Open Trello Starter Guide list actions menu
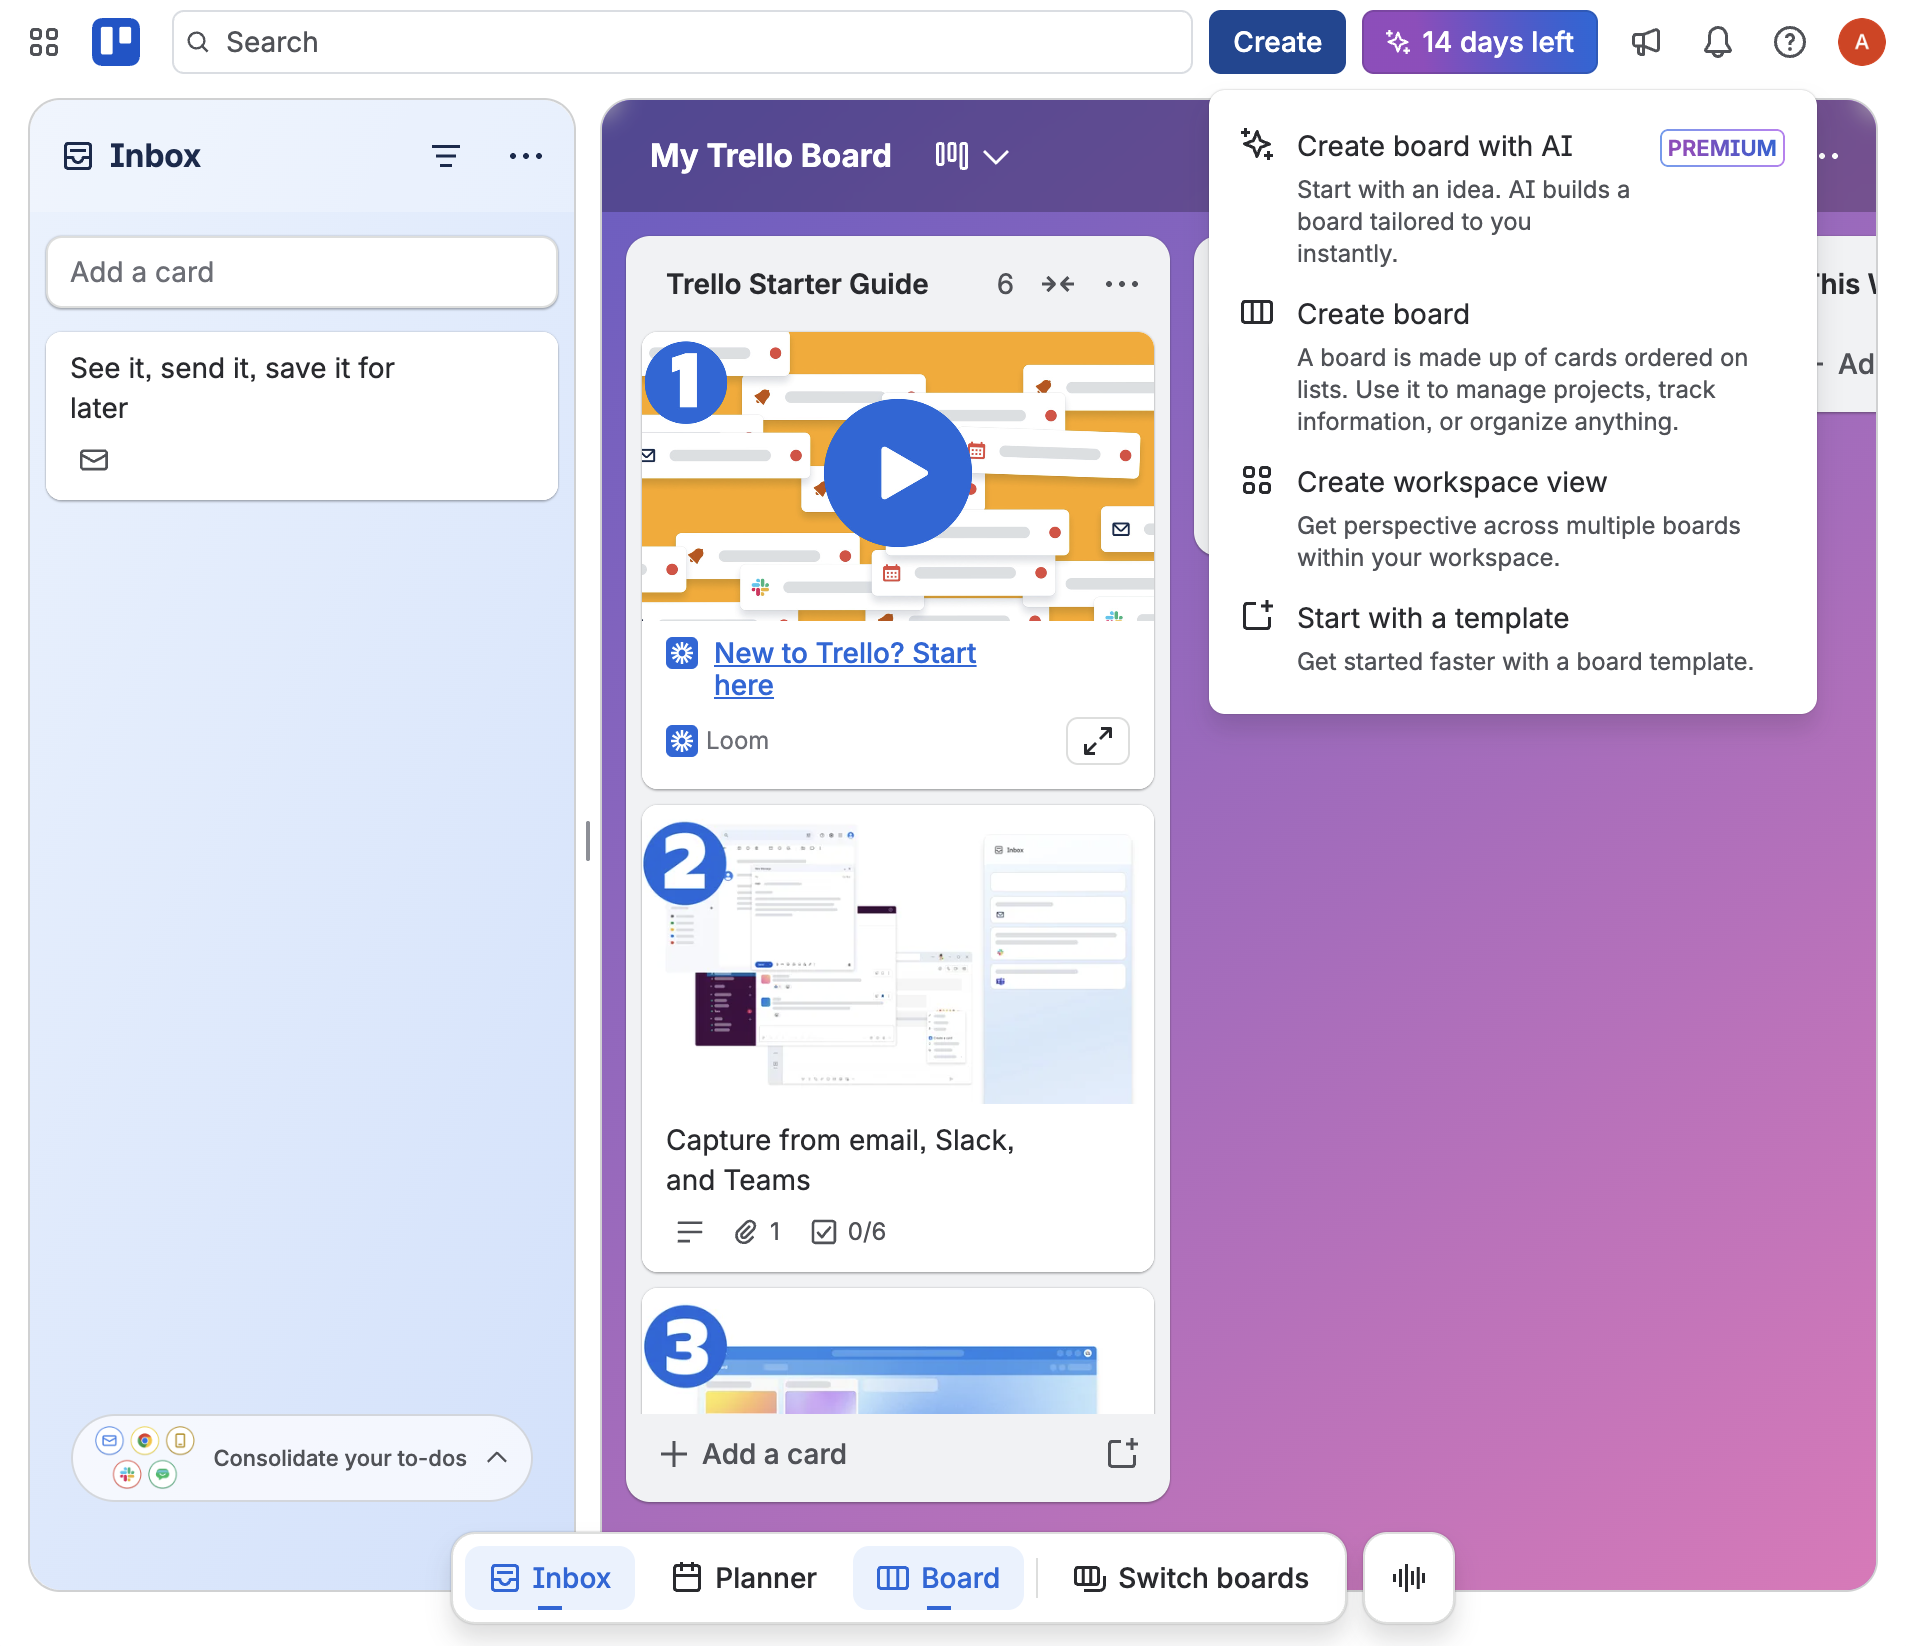 click(x=1122, y=284)
